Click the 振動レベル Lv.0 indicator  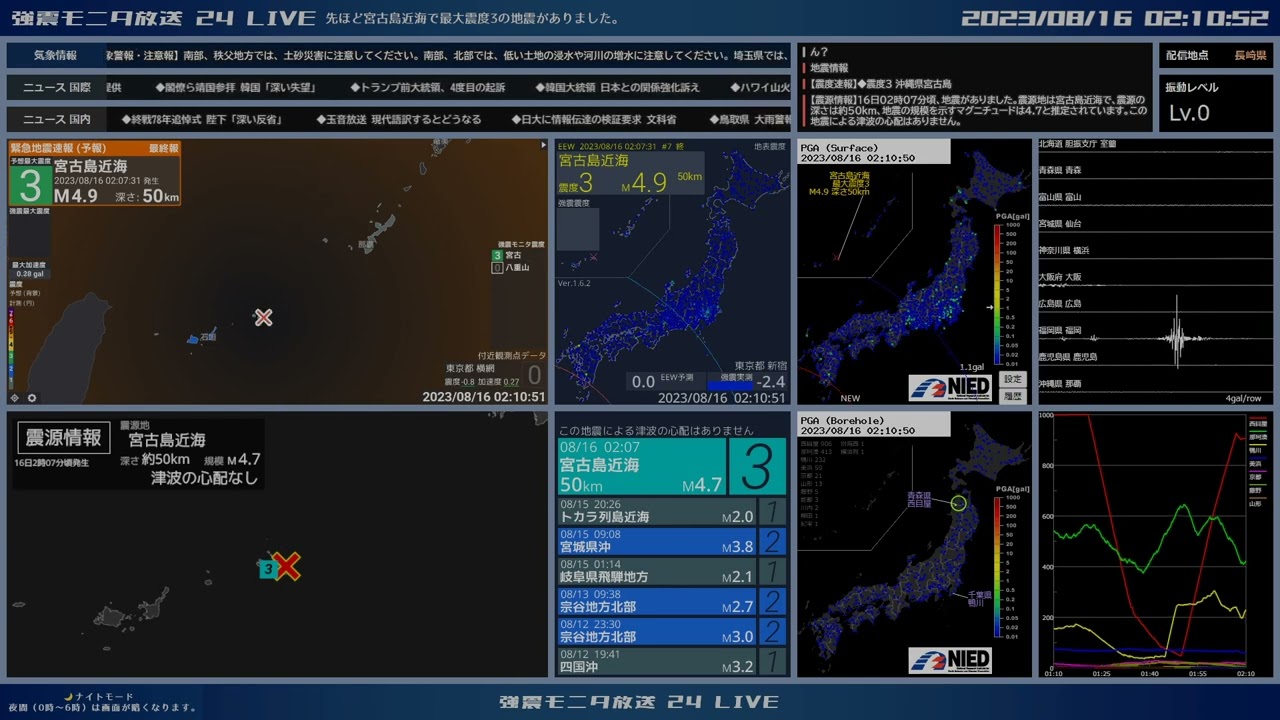tap(1216, 104)
